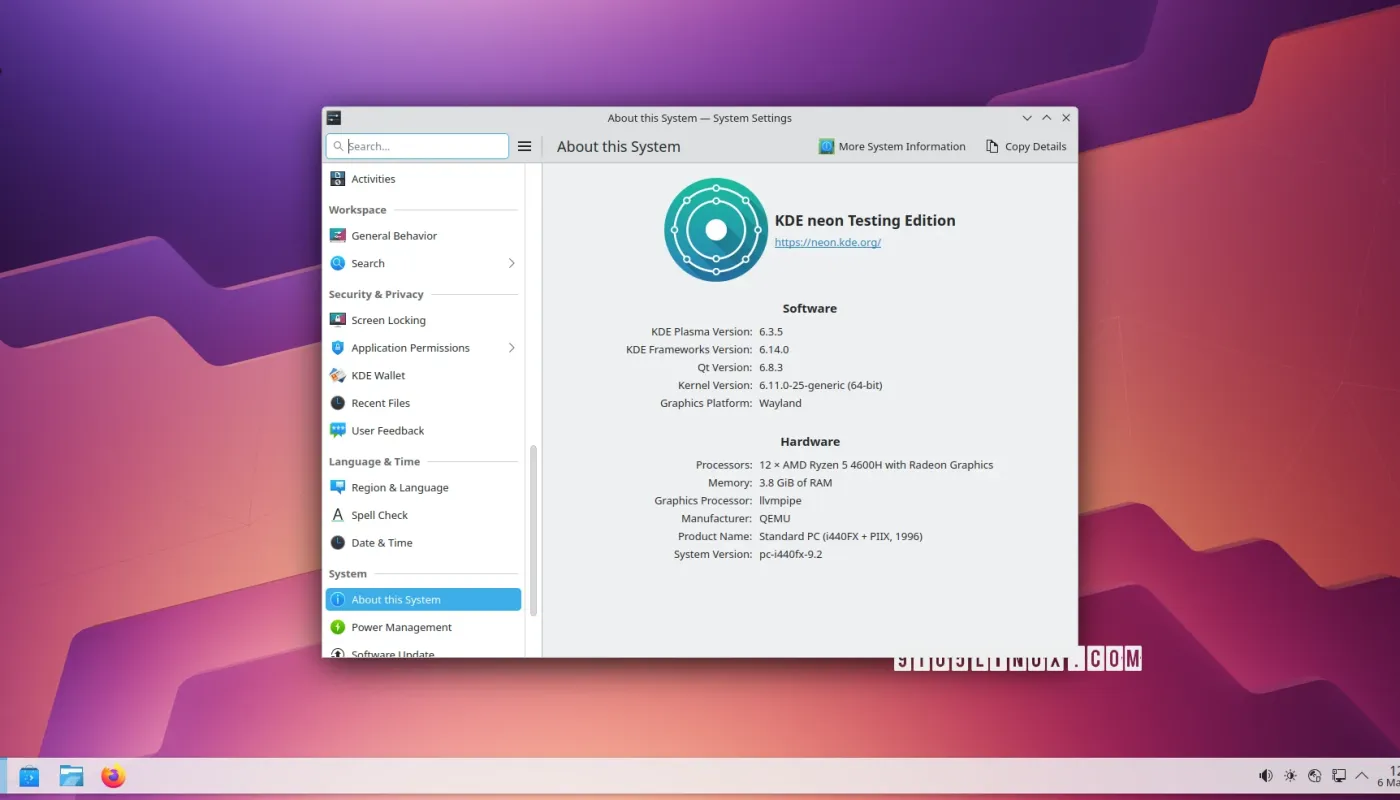Click the Software Update icon
Image resolution: width=1400 pixels, height=800 pixels.
point(338,653)
